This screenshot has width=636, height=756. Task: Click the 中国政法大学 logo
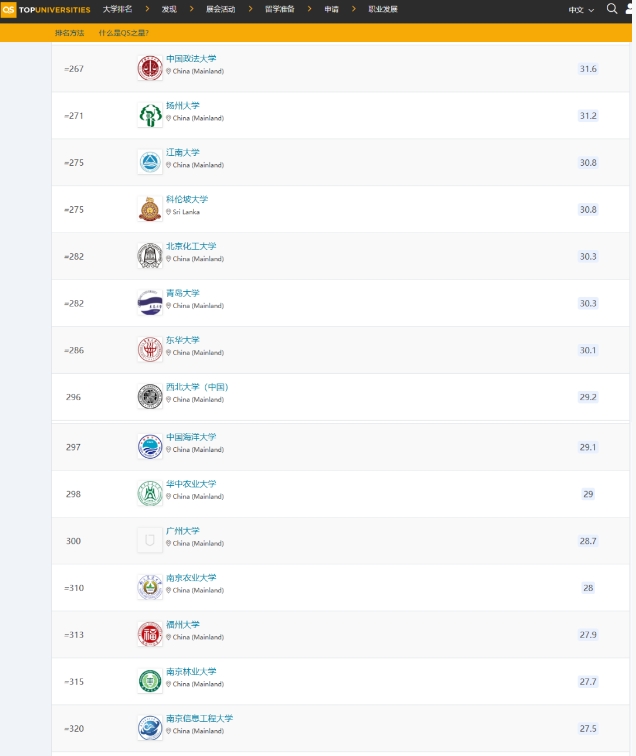pyautogui.click(x=150, y=69)
